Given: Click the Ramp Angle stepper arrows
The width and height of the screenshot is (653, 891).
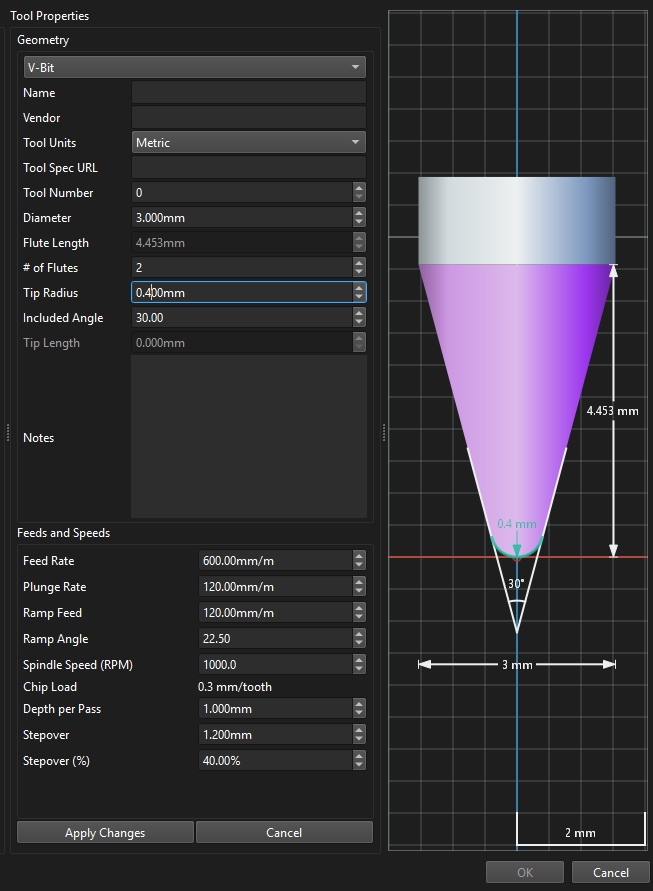Looking at the screenshot, I should pos(359,639).
